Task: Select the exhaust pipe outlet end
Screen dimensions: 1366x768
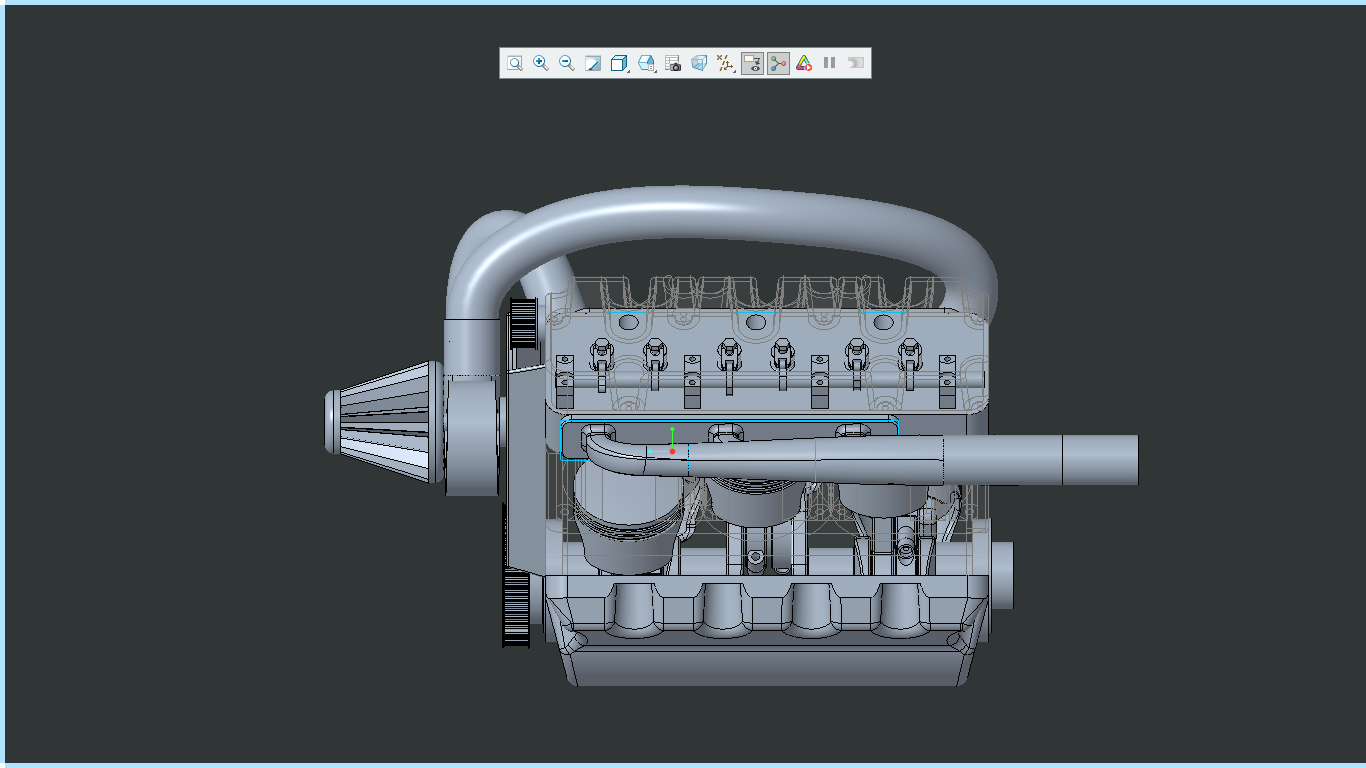Action: click(x=1099, y=460)
